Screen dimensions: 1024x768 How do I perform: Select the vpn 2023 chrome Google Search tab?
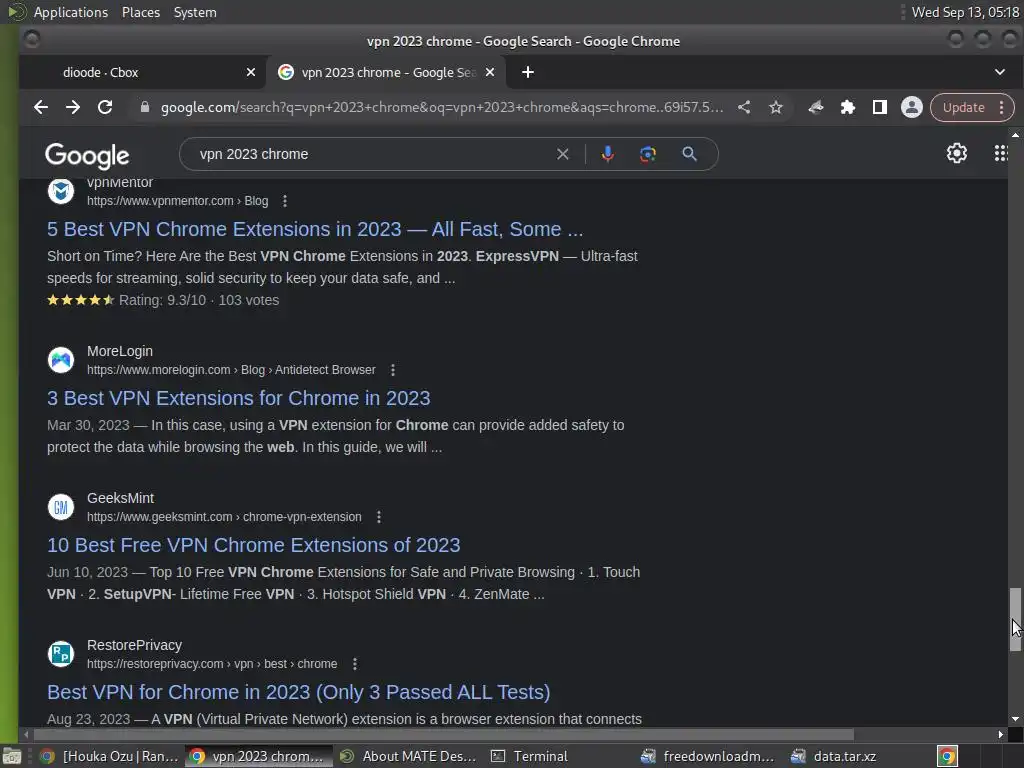385,72
